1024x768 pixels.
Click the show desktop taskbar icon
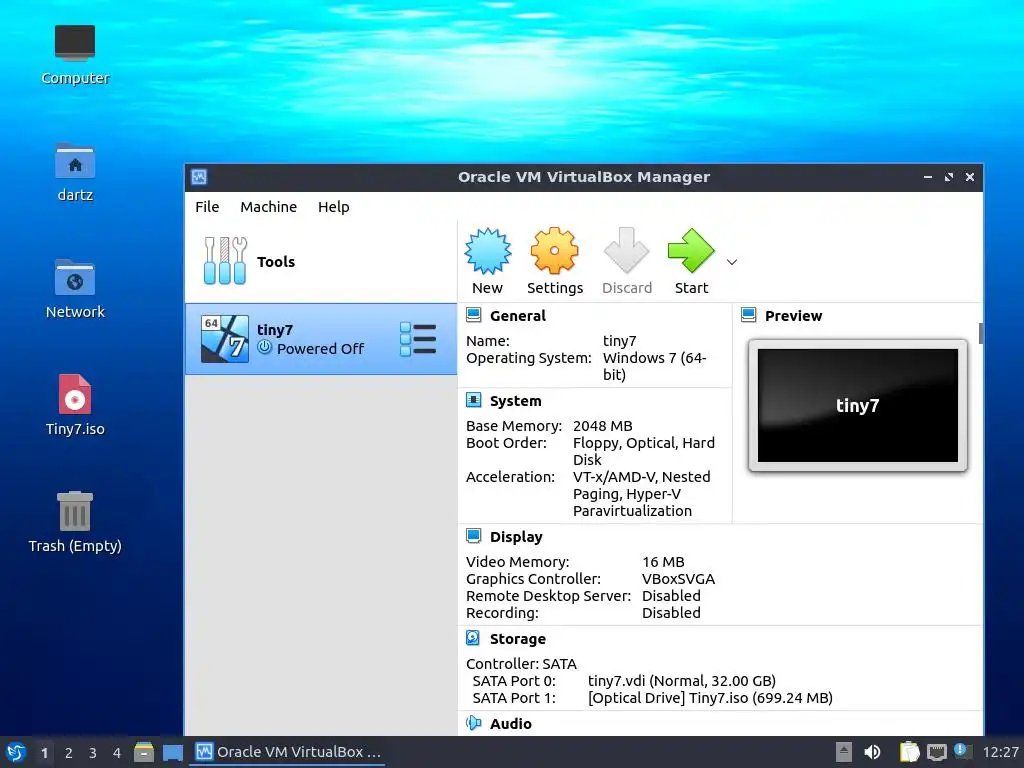pos(172,752)
